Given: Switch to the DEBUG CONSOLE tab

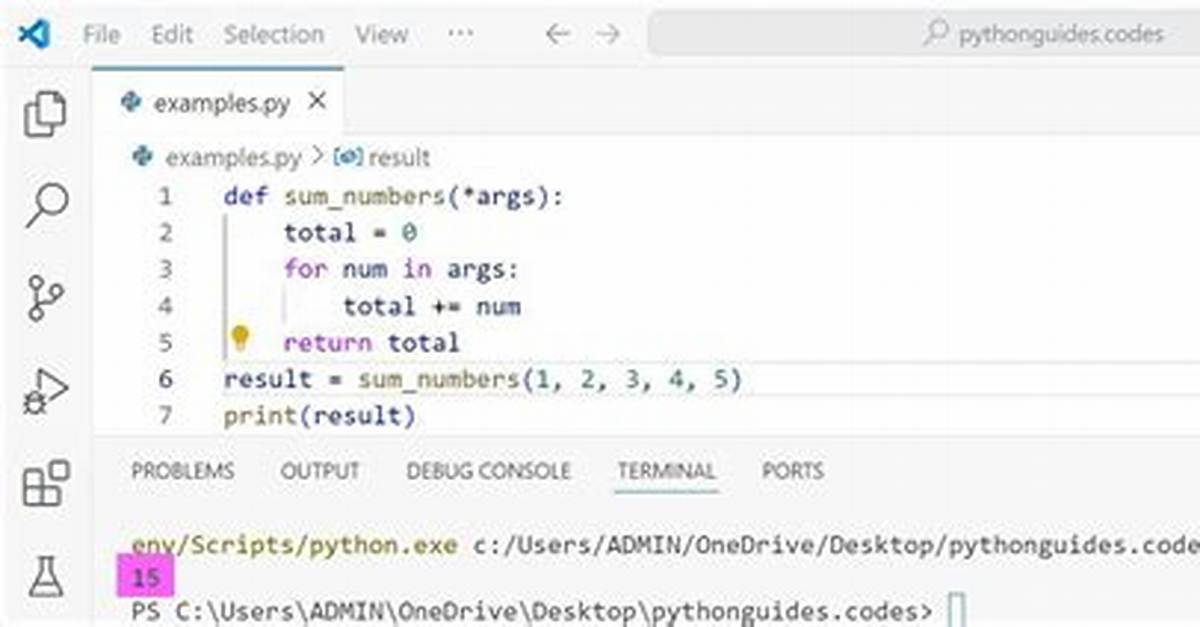Looking at the screenshot, I should coord(488,471).
